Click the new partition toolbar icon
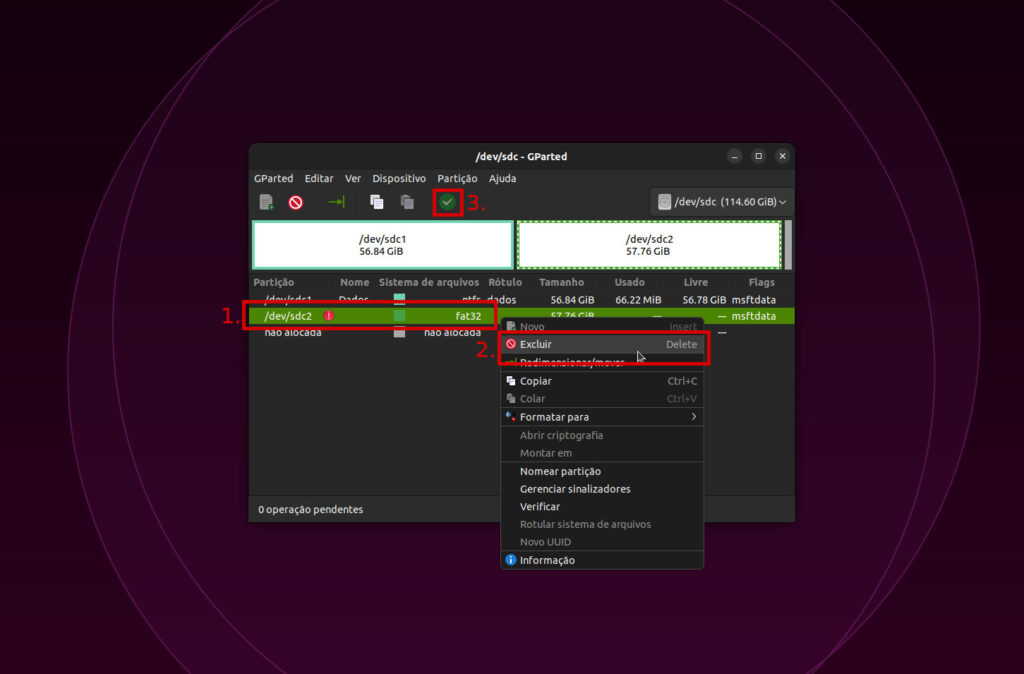 click(x=266, y=202)
